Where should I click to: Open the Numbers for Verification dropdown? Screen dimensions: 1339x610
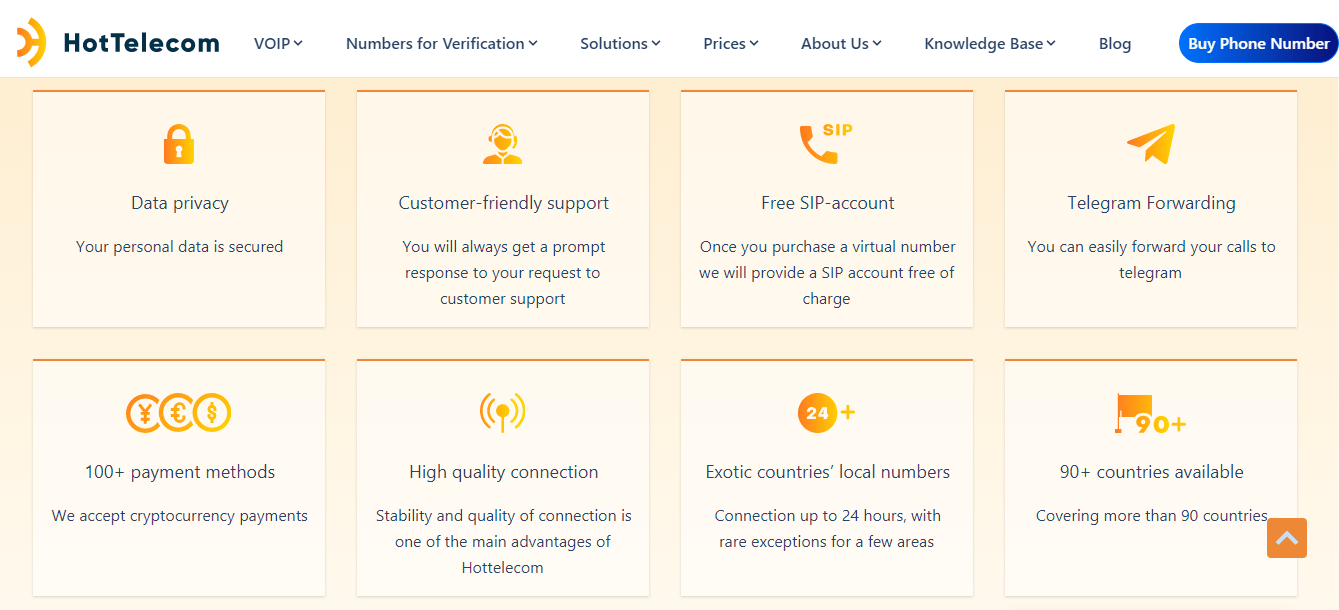(x=441, y=43)
